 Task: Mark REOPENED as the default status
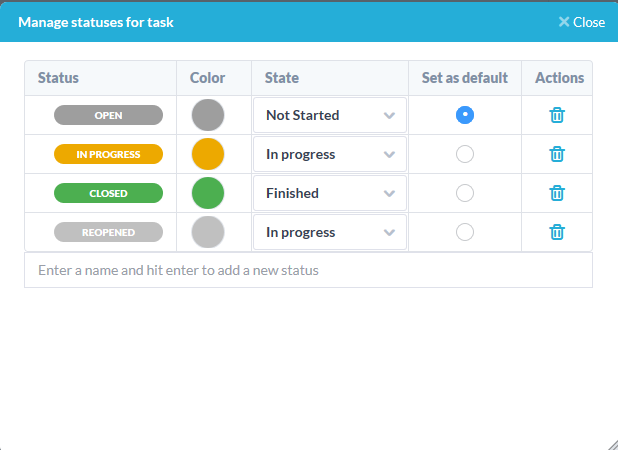coord(465,232)
